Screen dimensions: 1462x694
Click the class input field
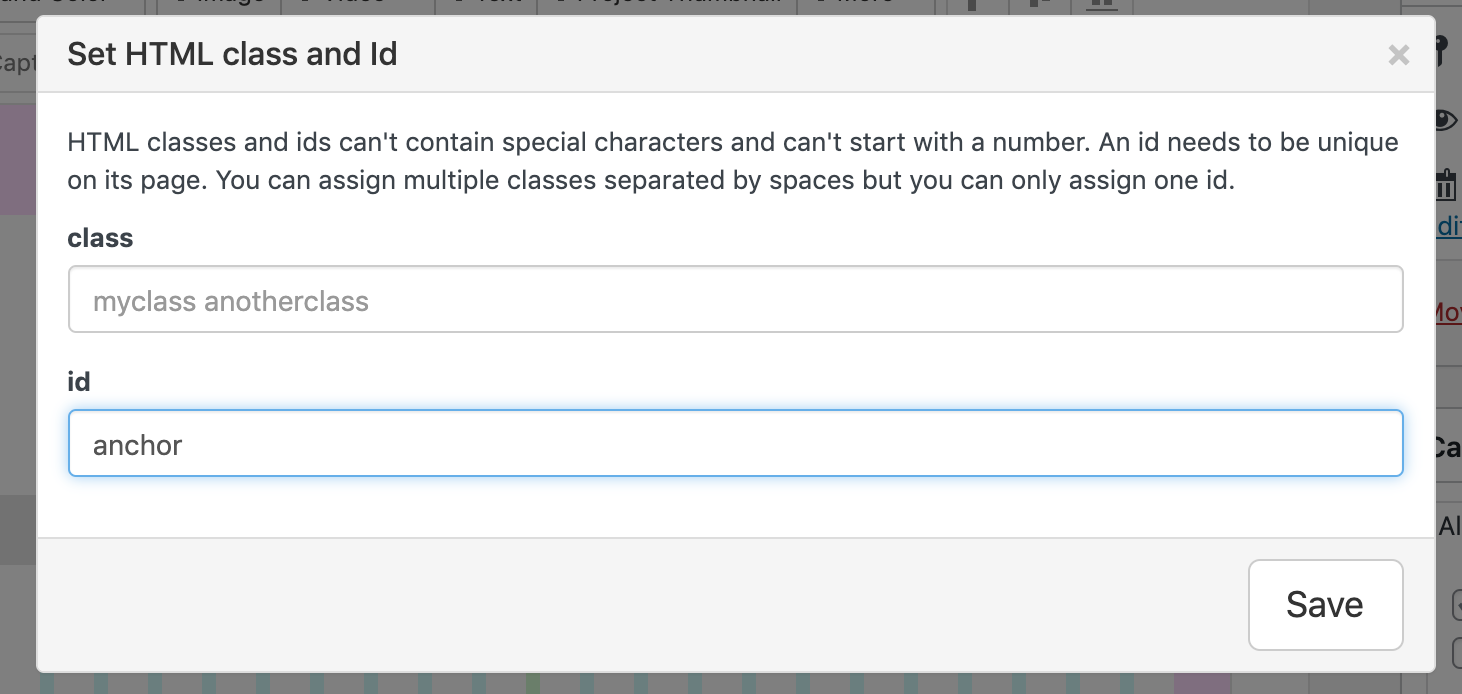tap(735, 300)
